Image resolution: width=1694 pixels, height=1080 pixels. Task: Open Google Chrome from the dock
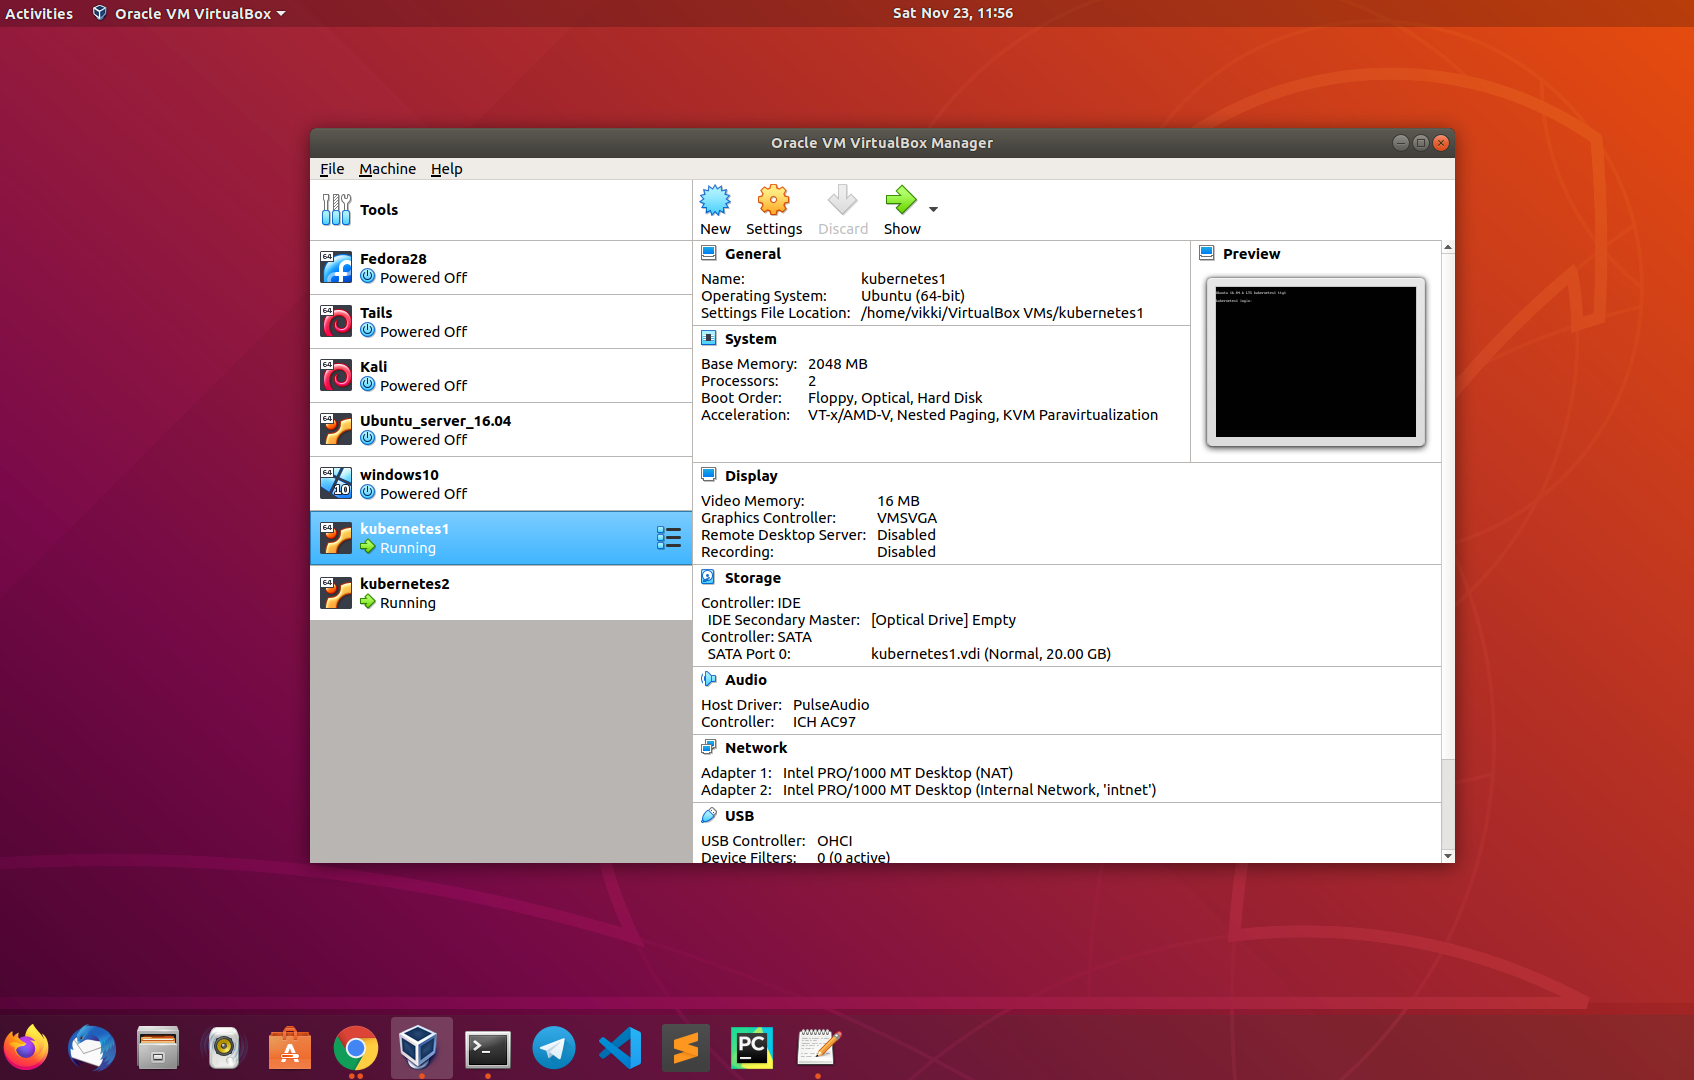point(356,1048)
